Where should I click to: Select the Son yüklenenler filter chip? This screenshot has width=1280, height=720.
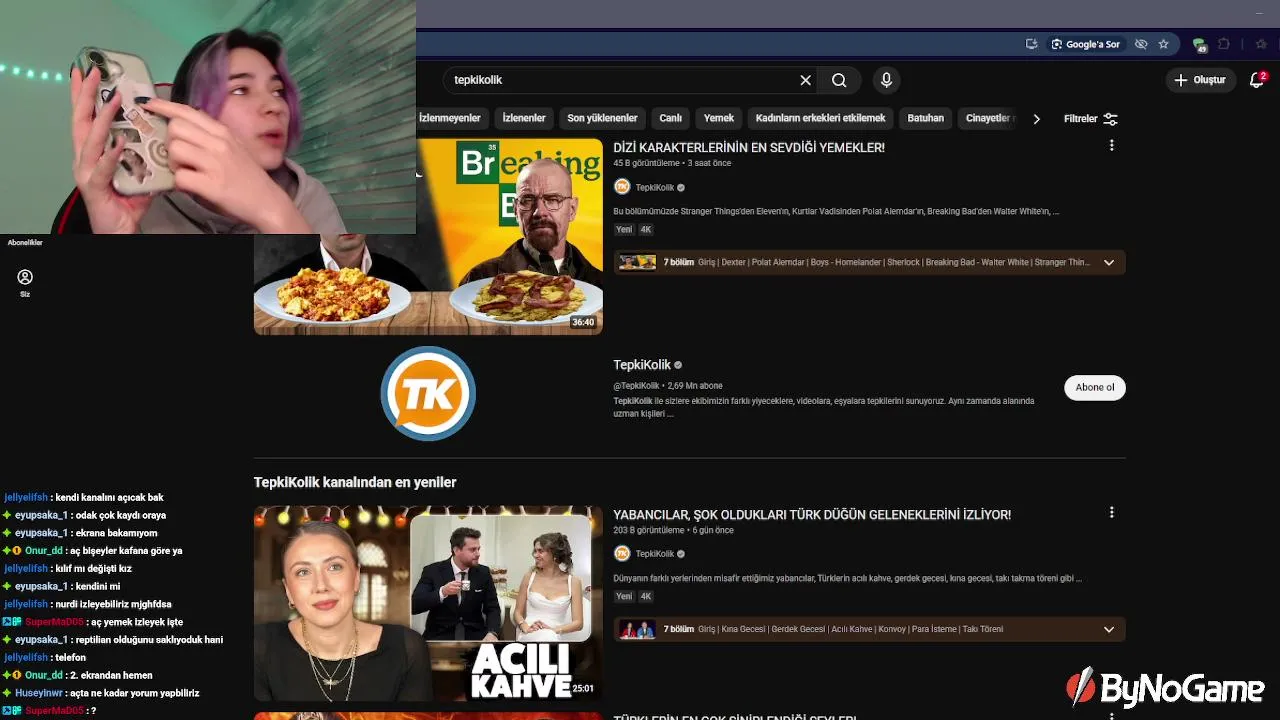click(602, 118)
